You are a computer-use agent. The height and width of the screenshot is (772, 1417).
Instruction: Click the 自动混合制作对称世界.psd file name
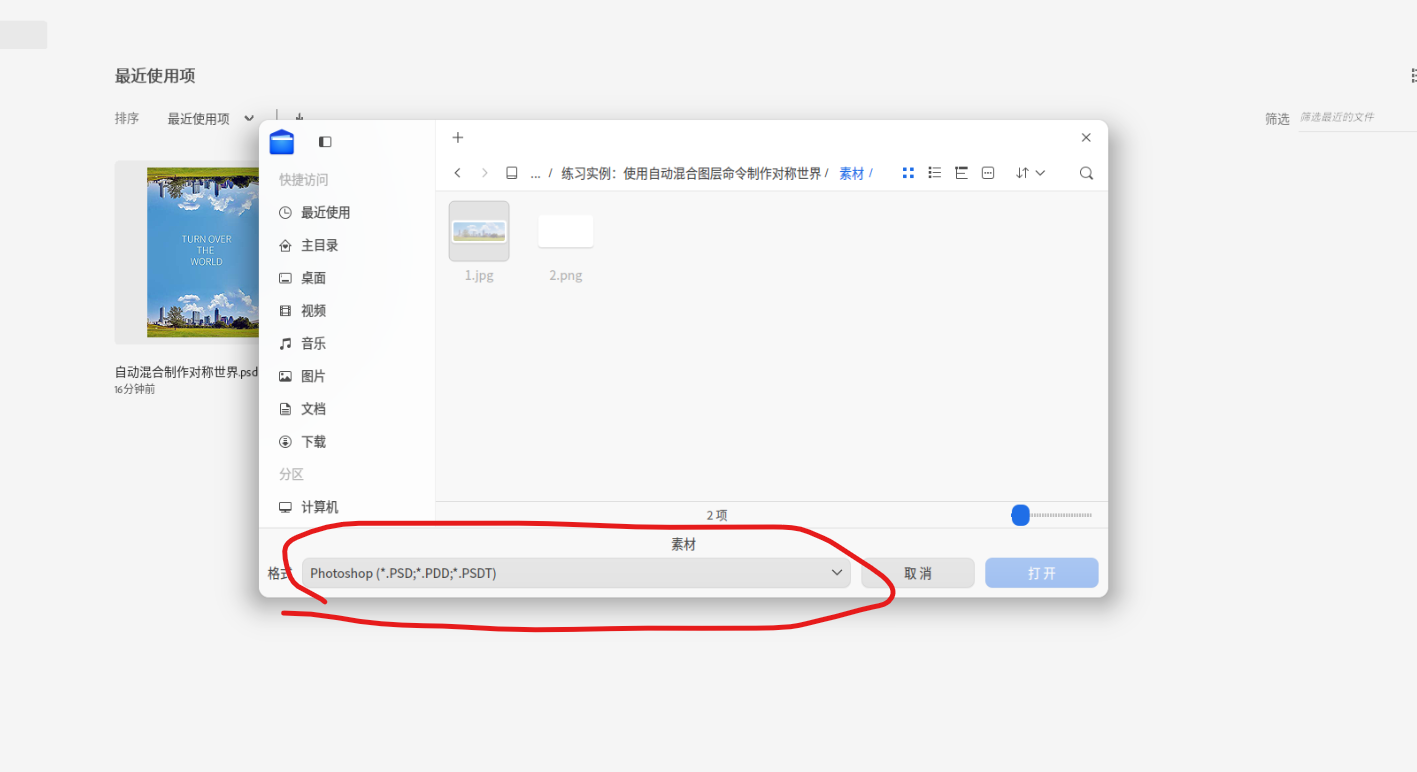pos(186,372)
